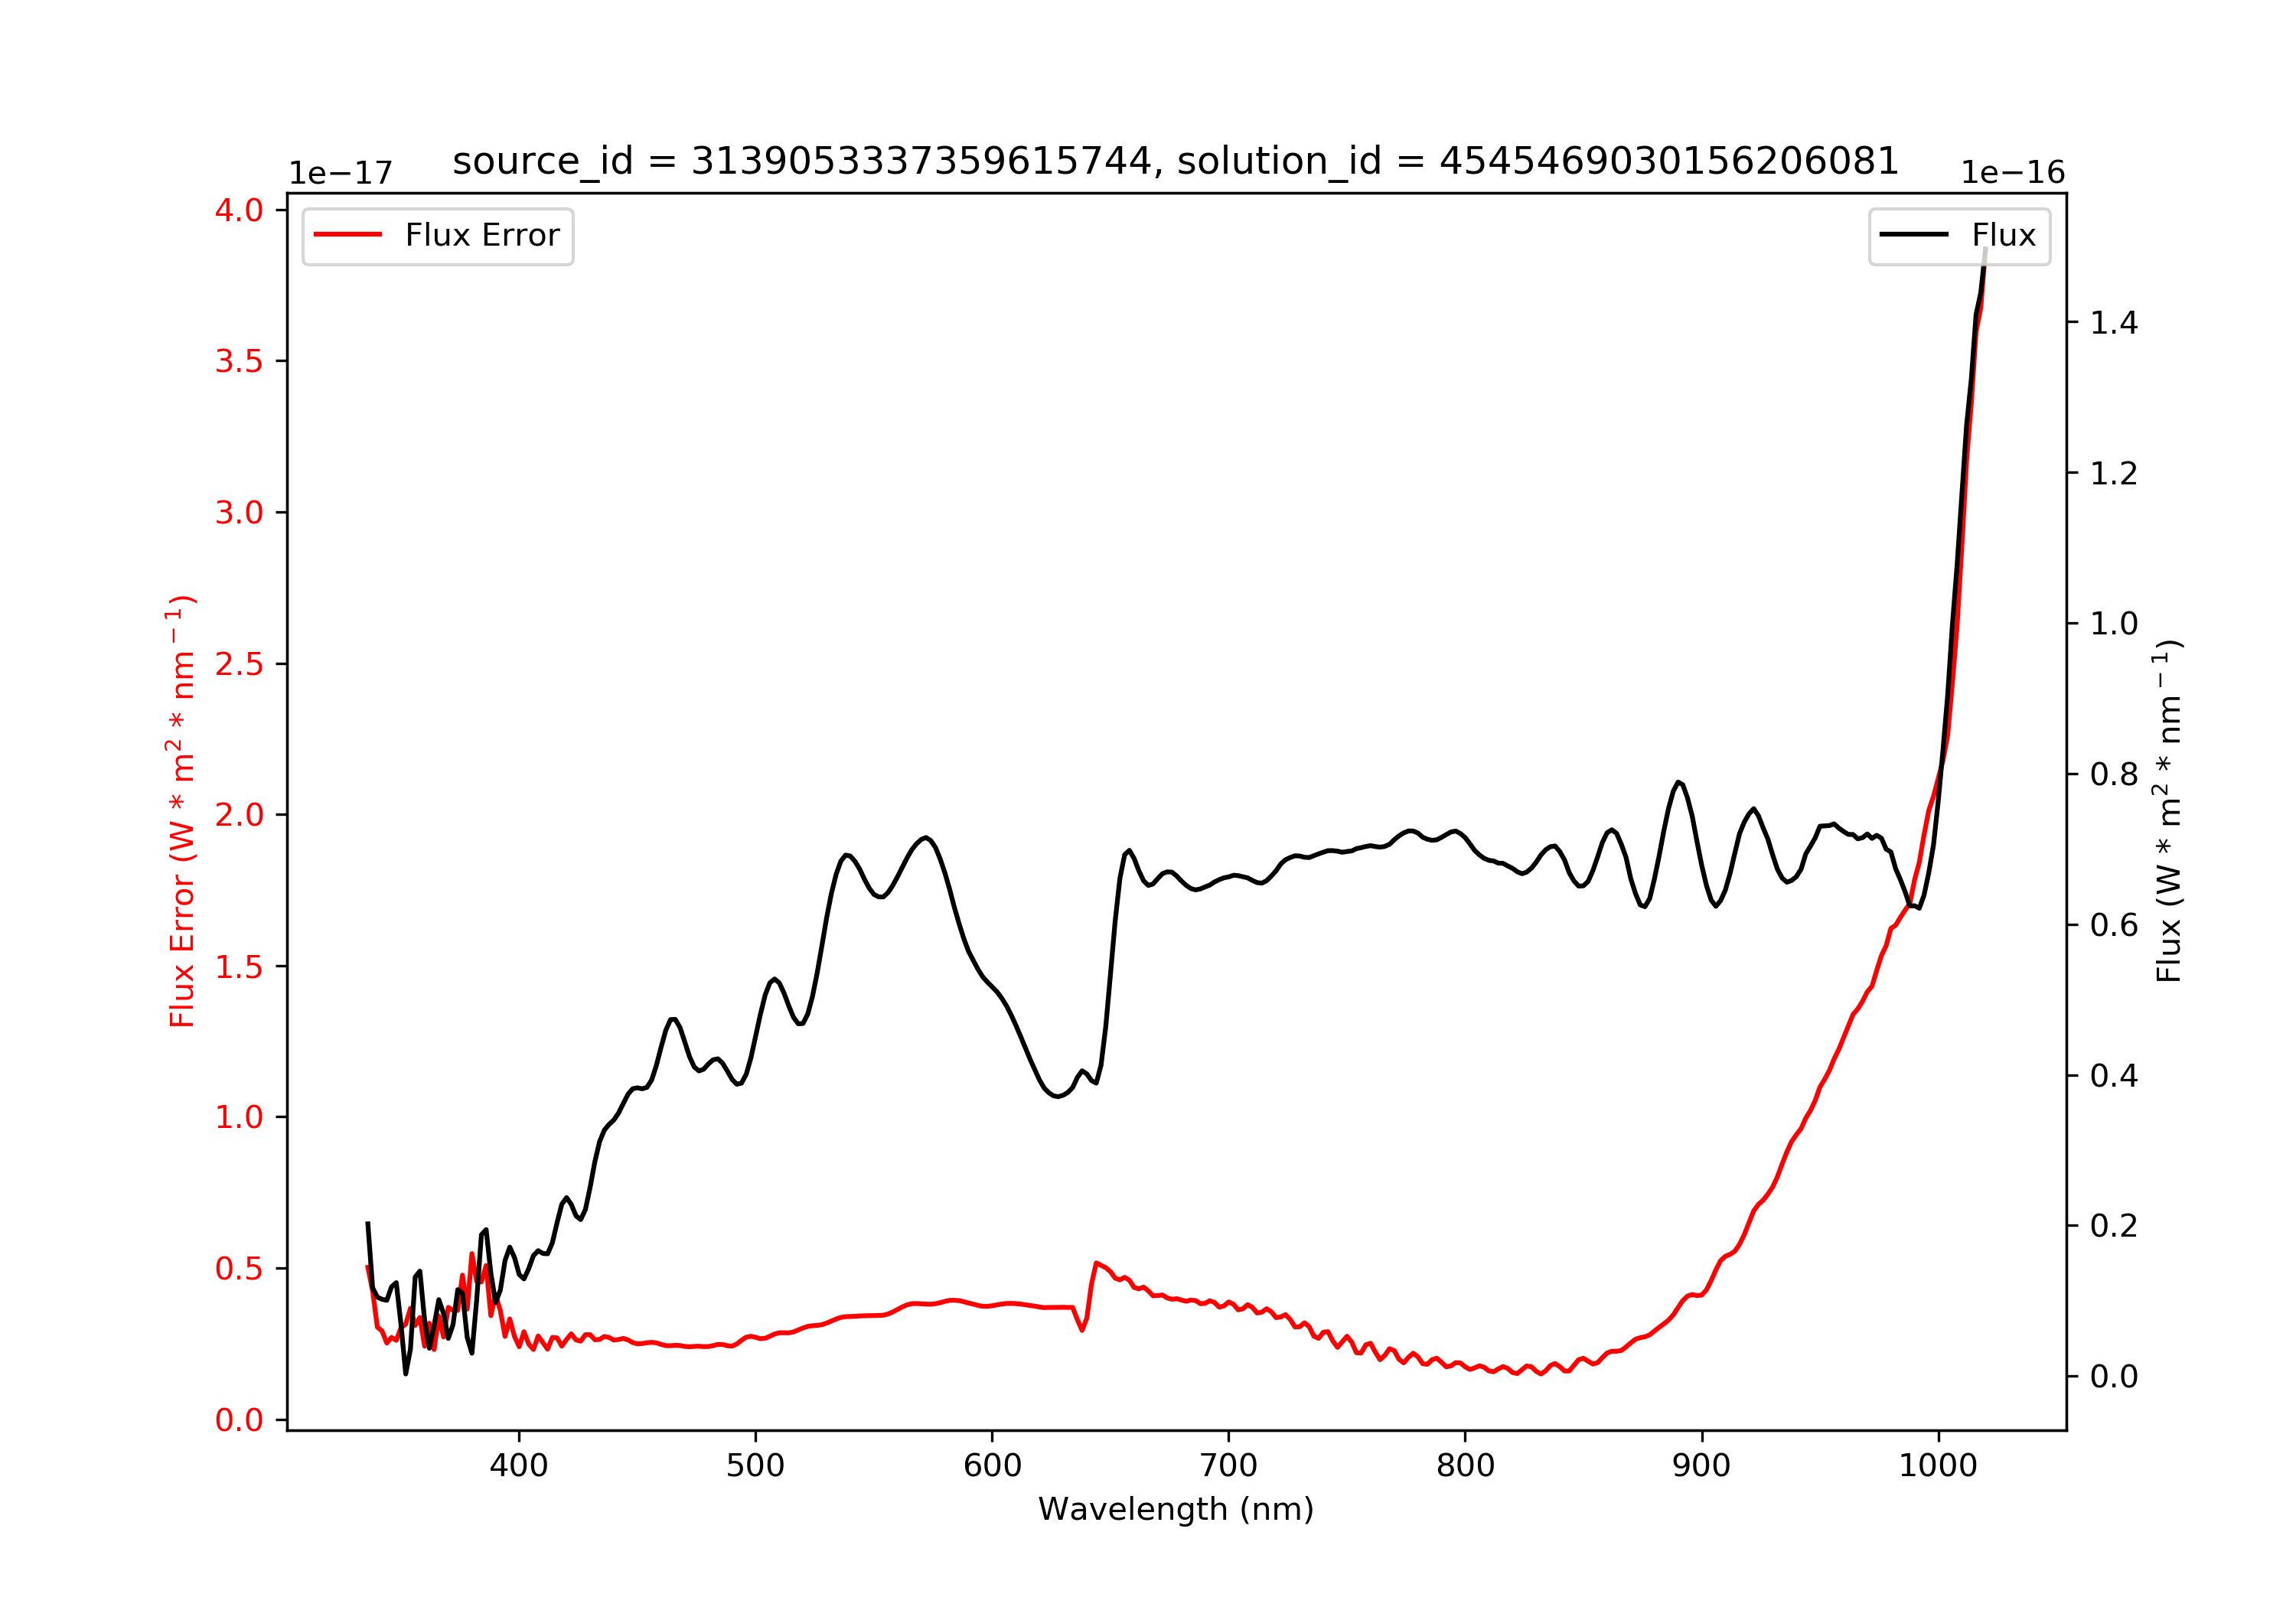
Task: Click the 1.4 right-axis tick label
Action: tap(2114, 322)
